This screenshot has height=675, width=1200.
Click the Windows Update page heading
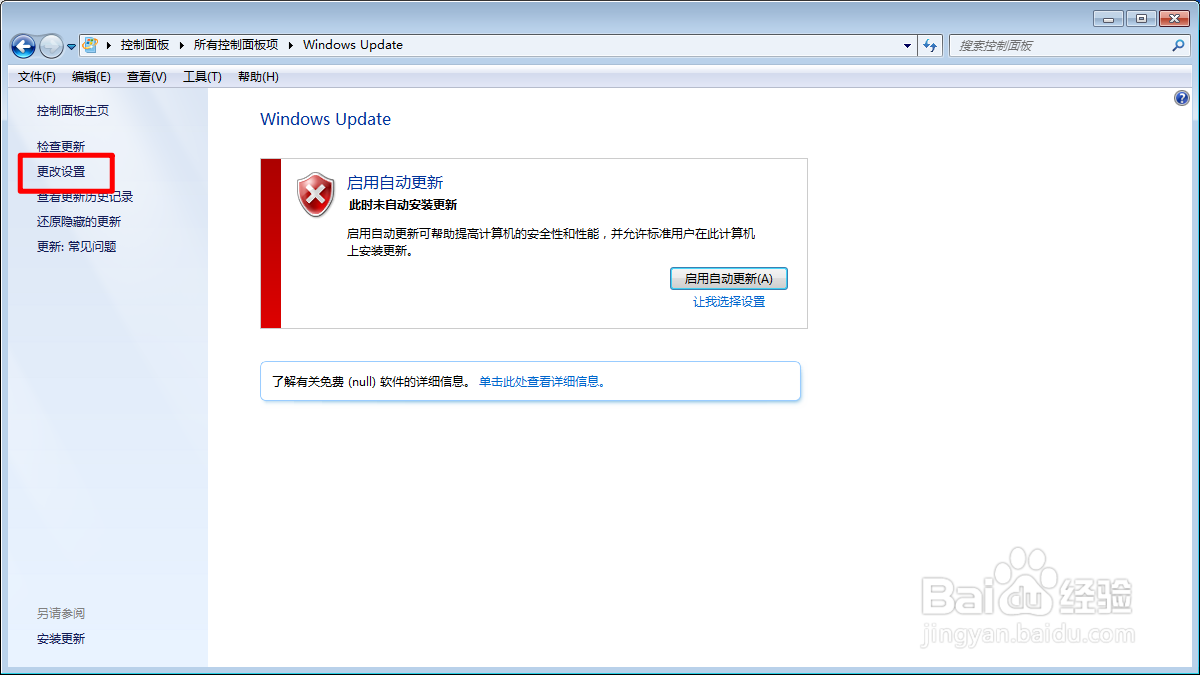325,119
